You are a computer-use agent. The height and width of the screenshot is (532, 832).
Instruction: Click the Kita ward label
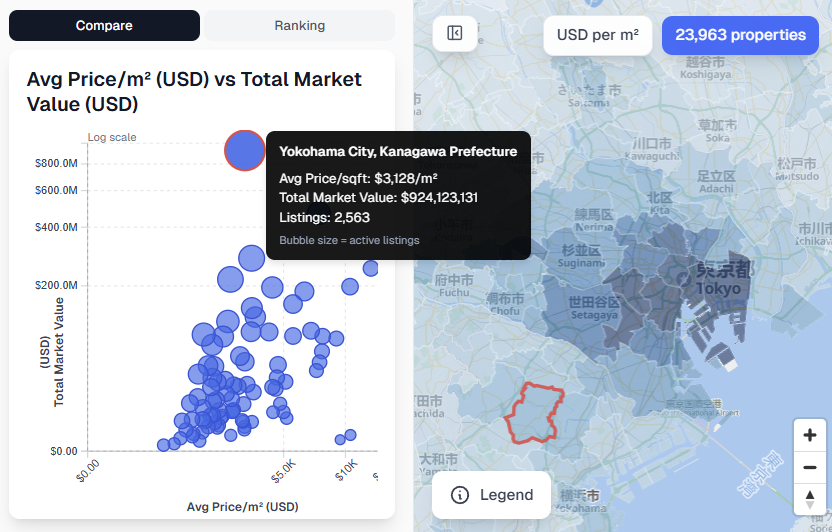660,203
